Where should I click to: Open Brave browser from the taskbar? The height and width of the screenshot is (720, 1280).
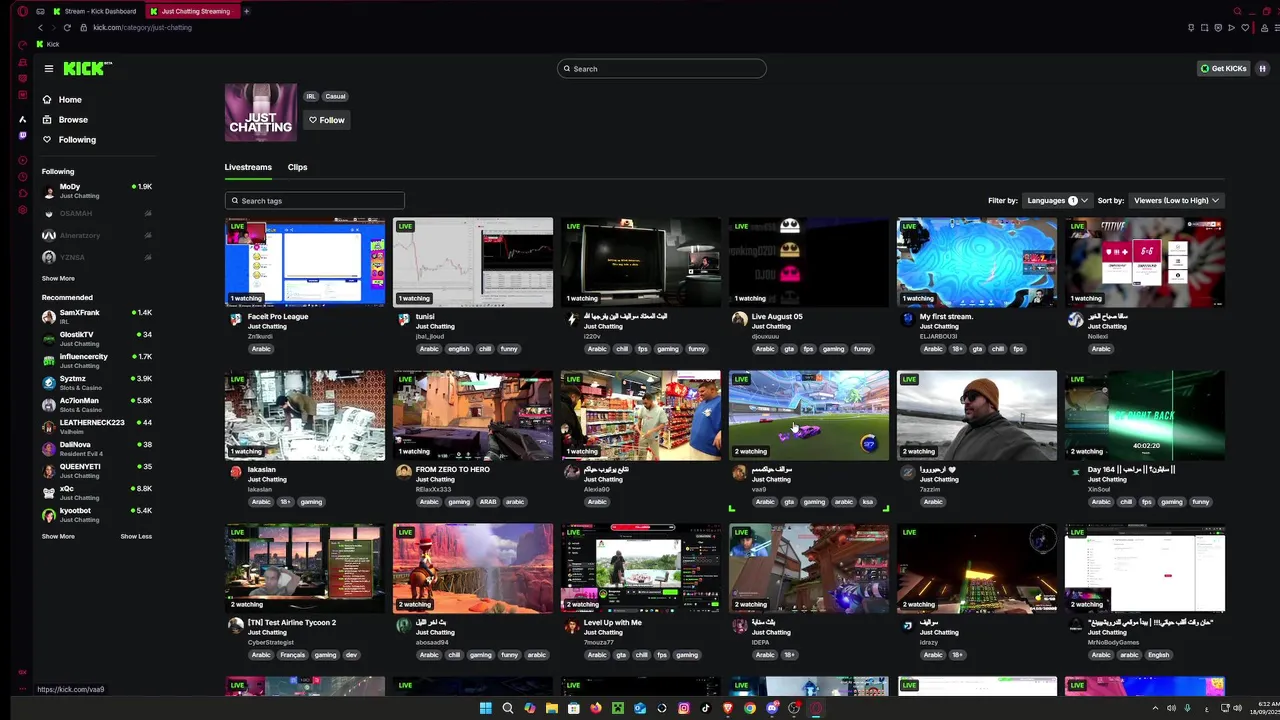tap(728, 708)
